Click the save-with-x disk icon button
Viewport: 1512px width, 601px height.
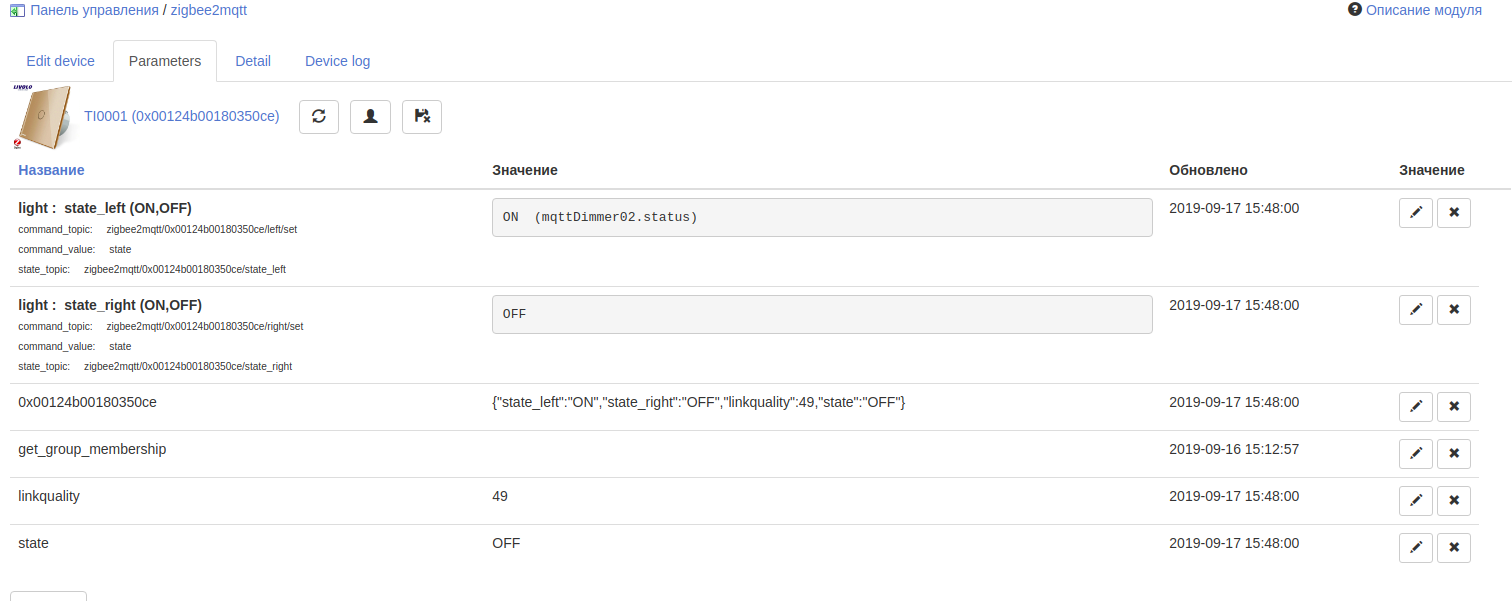coord(422,116)
